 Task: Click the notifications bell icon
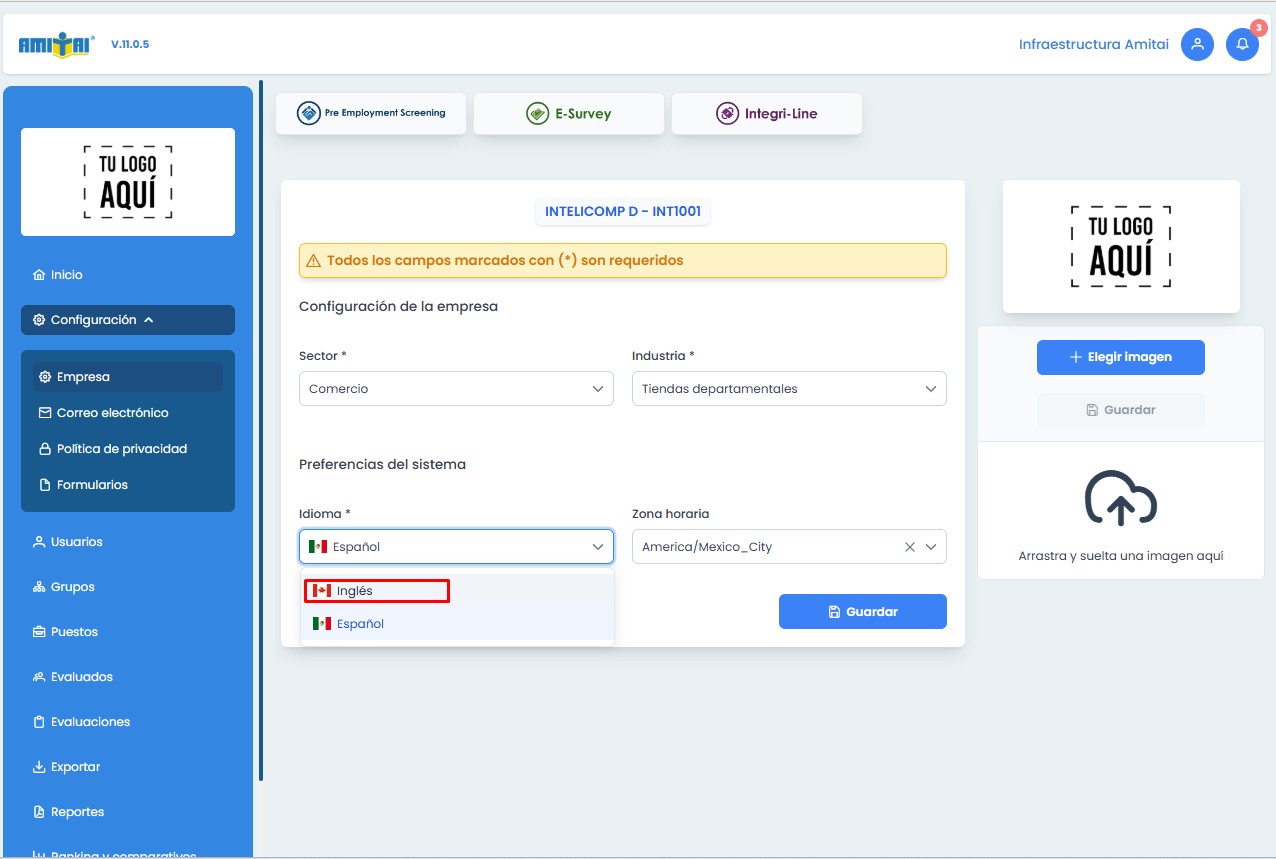1242,45
